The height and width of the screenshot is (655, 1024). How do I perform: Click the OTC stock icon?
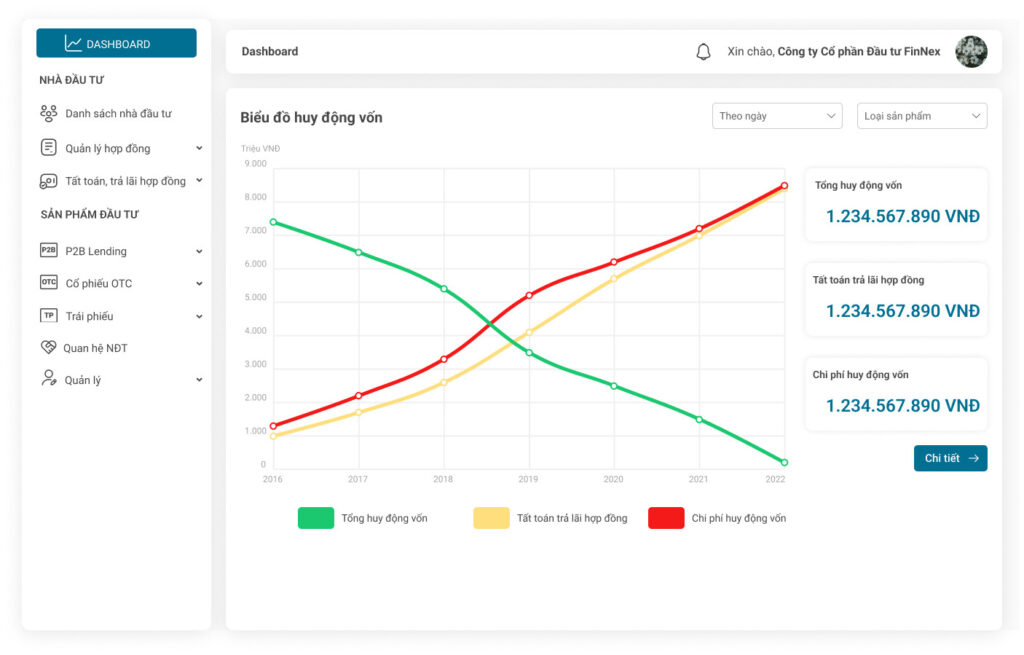point(48,282)
